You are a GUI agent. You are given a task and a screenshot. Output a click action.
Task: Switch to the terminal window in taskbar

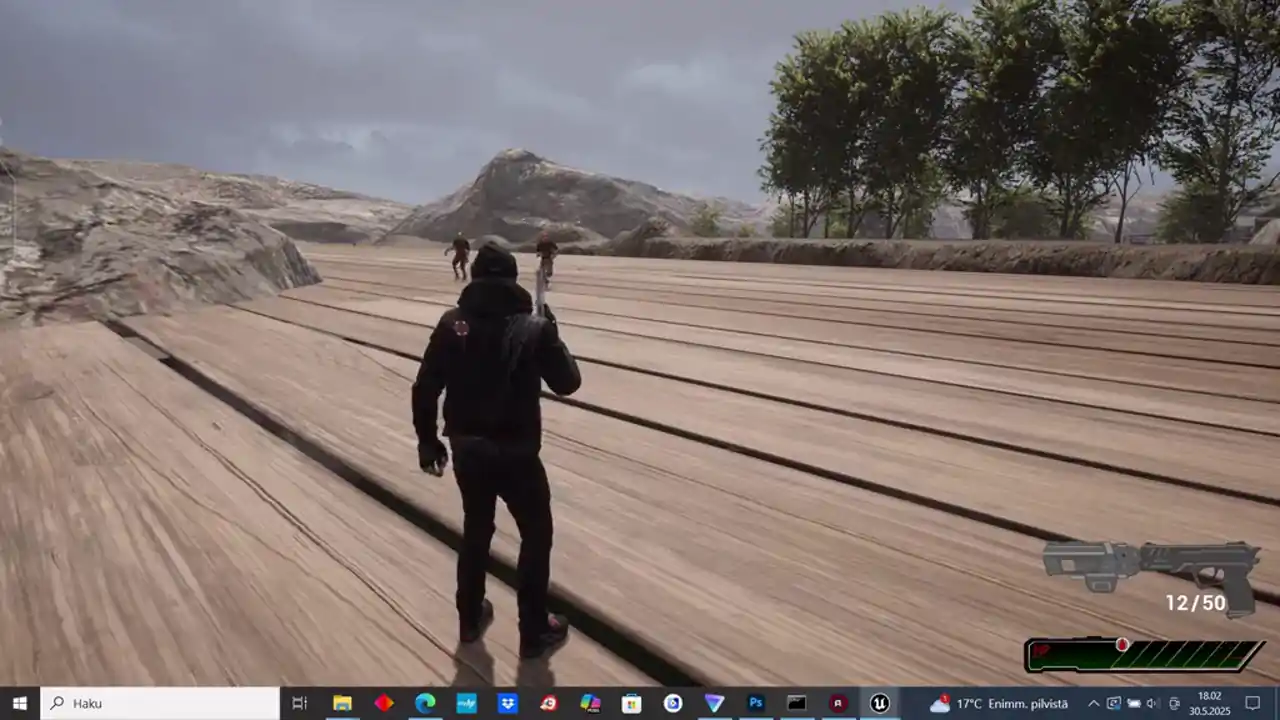(x=797, y=703)
